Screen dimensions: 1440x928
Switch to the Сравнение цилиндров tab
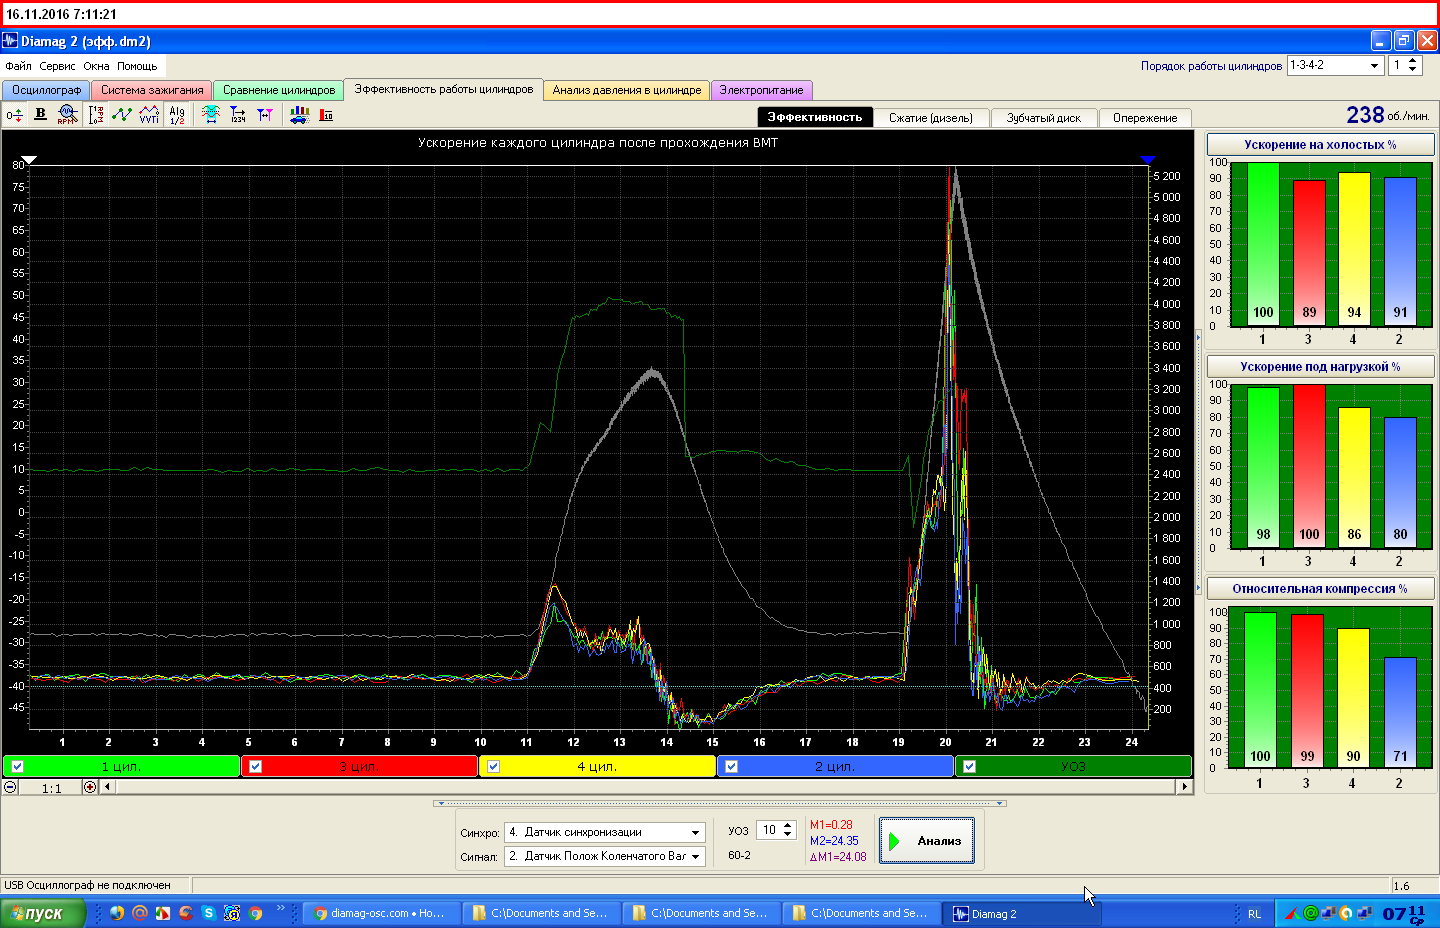click(279, 90)
